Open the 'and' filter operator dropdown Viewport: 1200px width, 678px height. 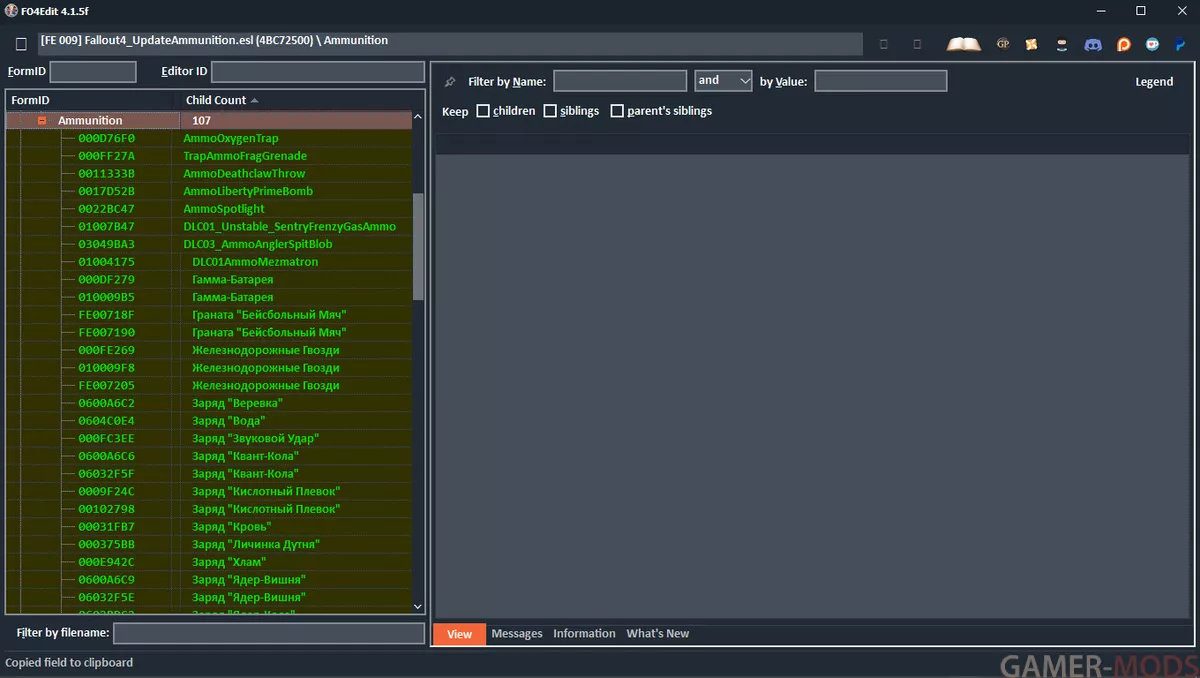[723, 81]
